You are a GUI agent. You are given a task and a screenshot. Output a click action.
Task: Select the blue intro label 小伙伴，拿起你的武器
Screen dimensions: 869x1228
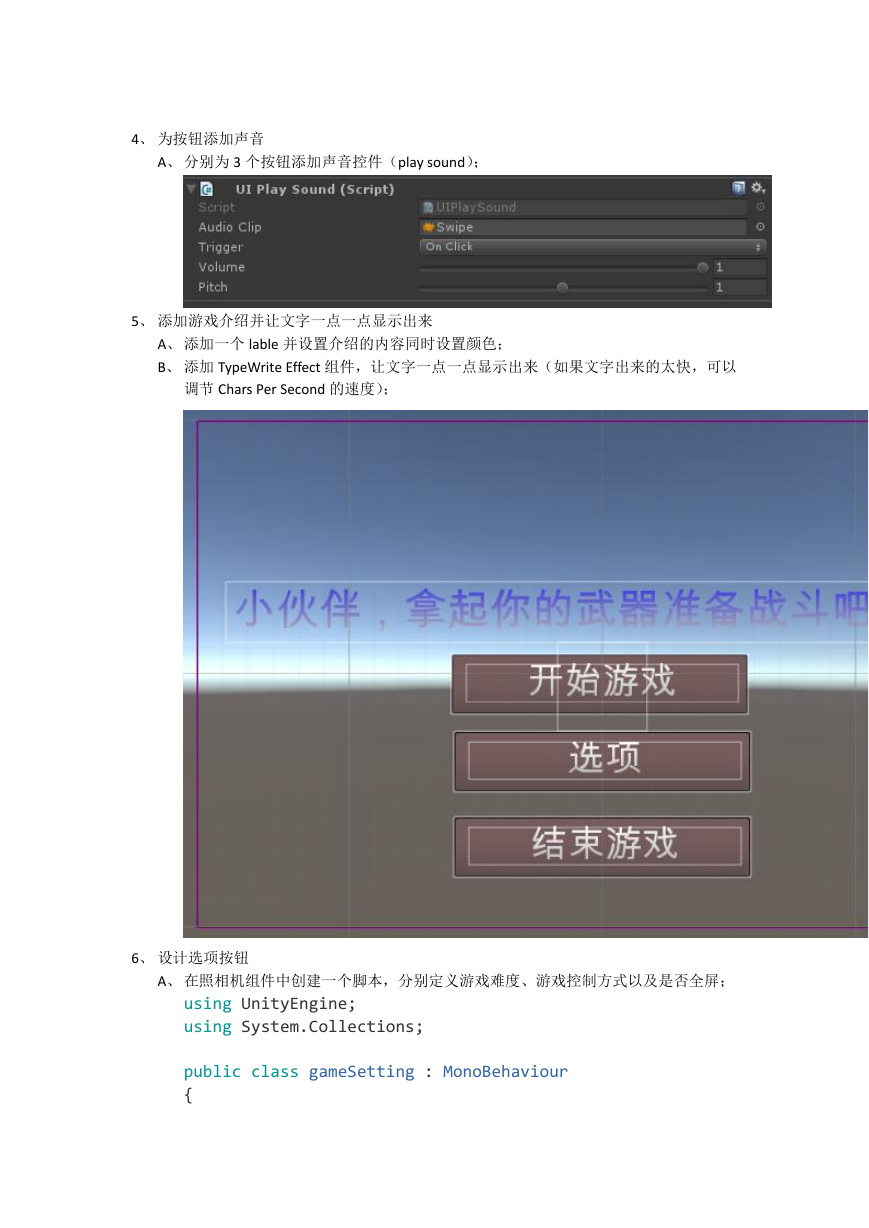[x=546, y=611]
